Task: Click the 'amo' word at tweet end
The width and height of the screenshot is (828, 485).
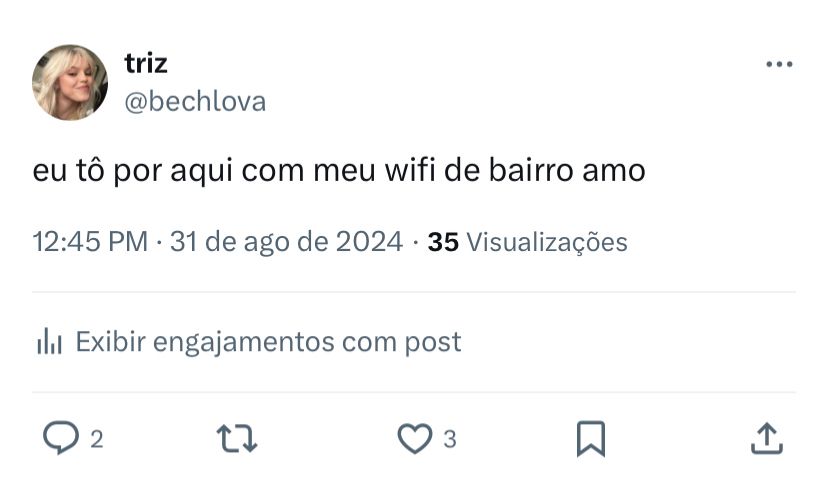Action: point(614,172)
